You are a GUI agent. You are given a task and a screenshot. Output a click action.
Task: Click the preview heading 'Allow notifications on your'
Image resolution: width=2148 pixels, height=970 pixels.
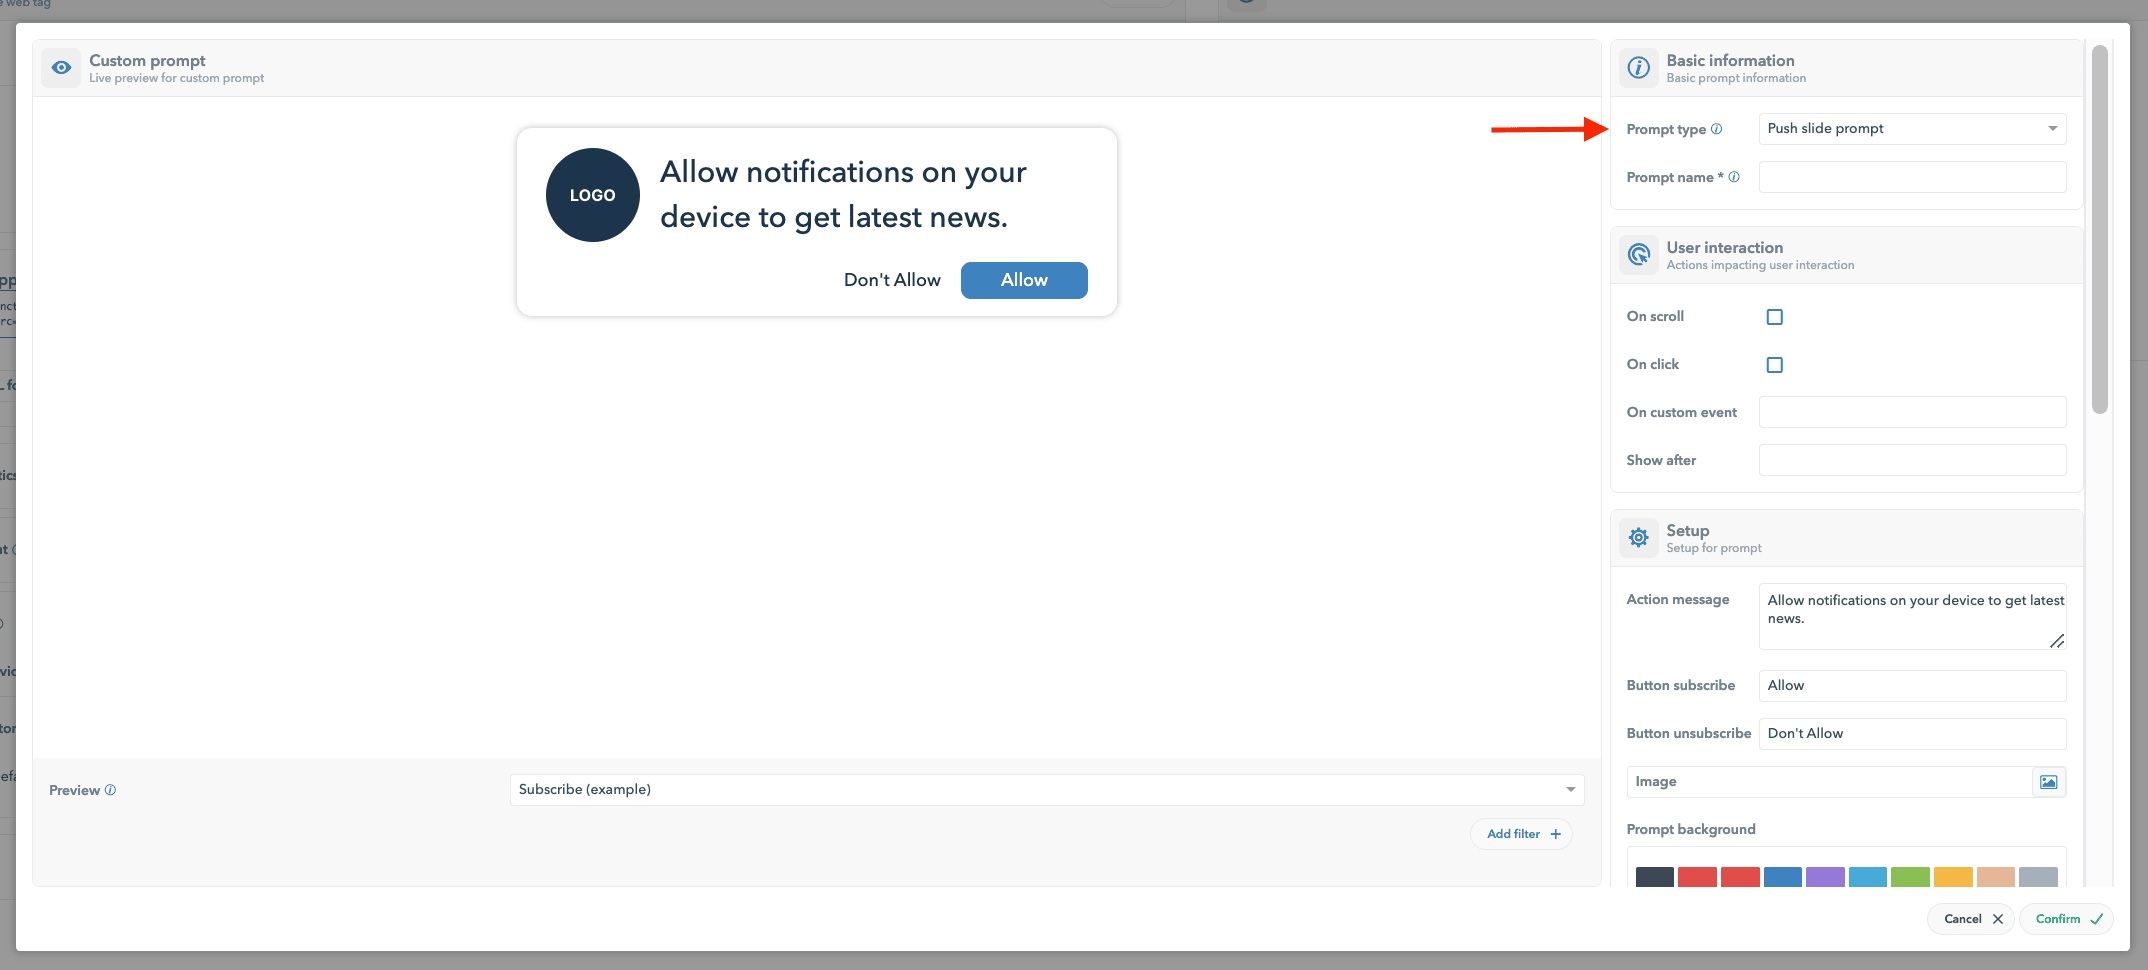point(843,172)
